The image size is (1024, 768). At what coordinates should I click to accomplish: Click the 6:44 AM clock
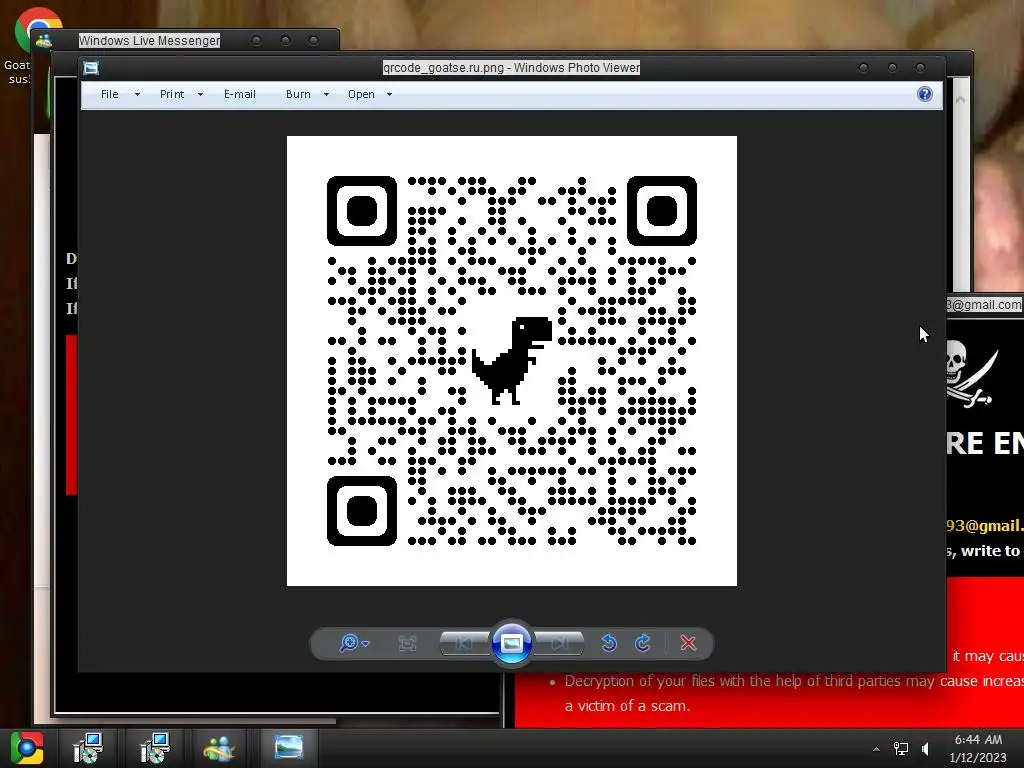978,739
